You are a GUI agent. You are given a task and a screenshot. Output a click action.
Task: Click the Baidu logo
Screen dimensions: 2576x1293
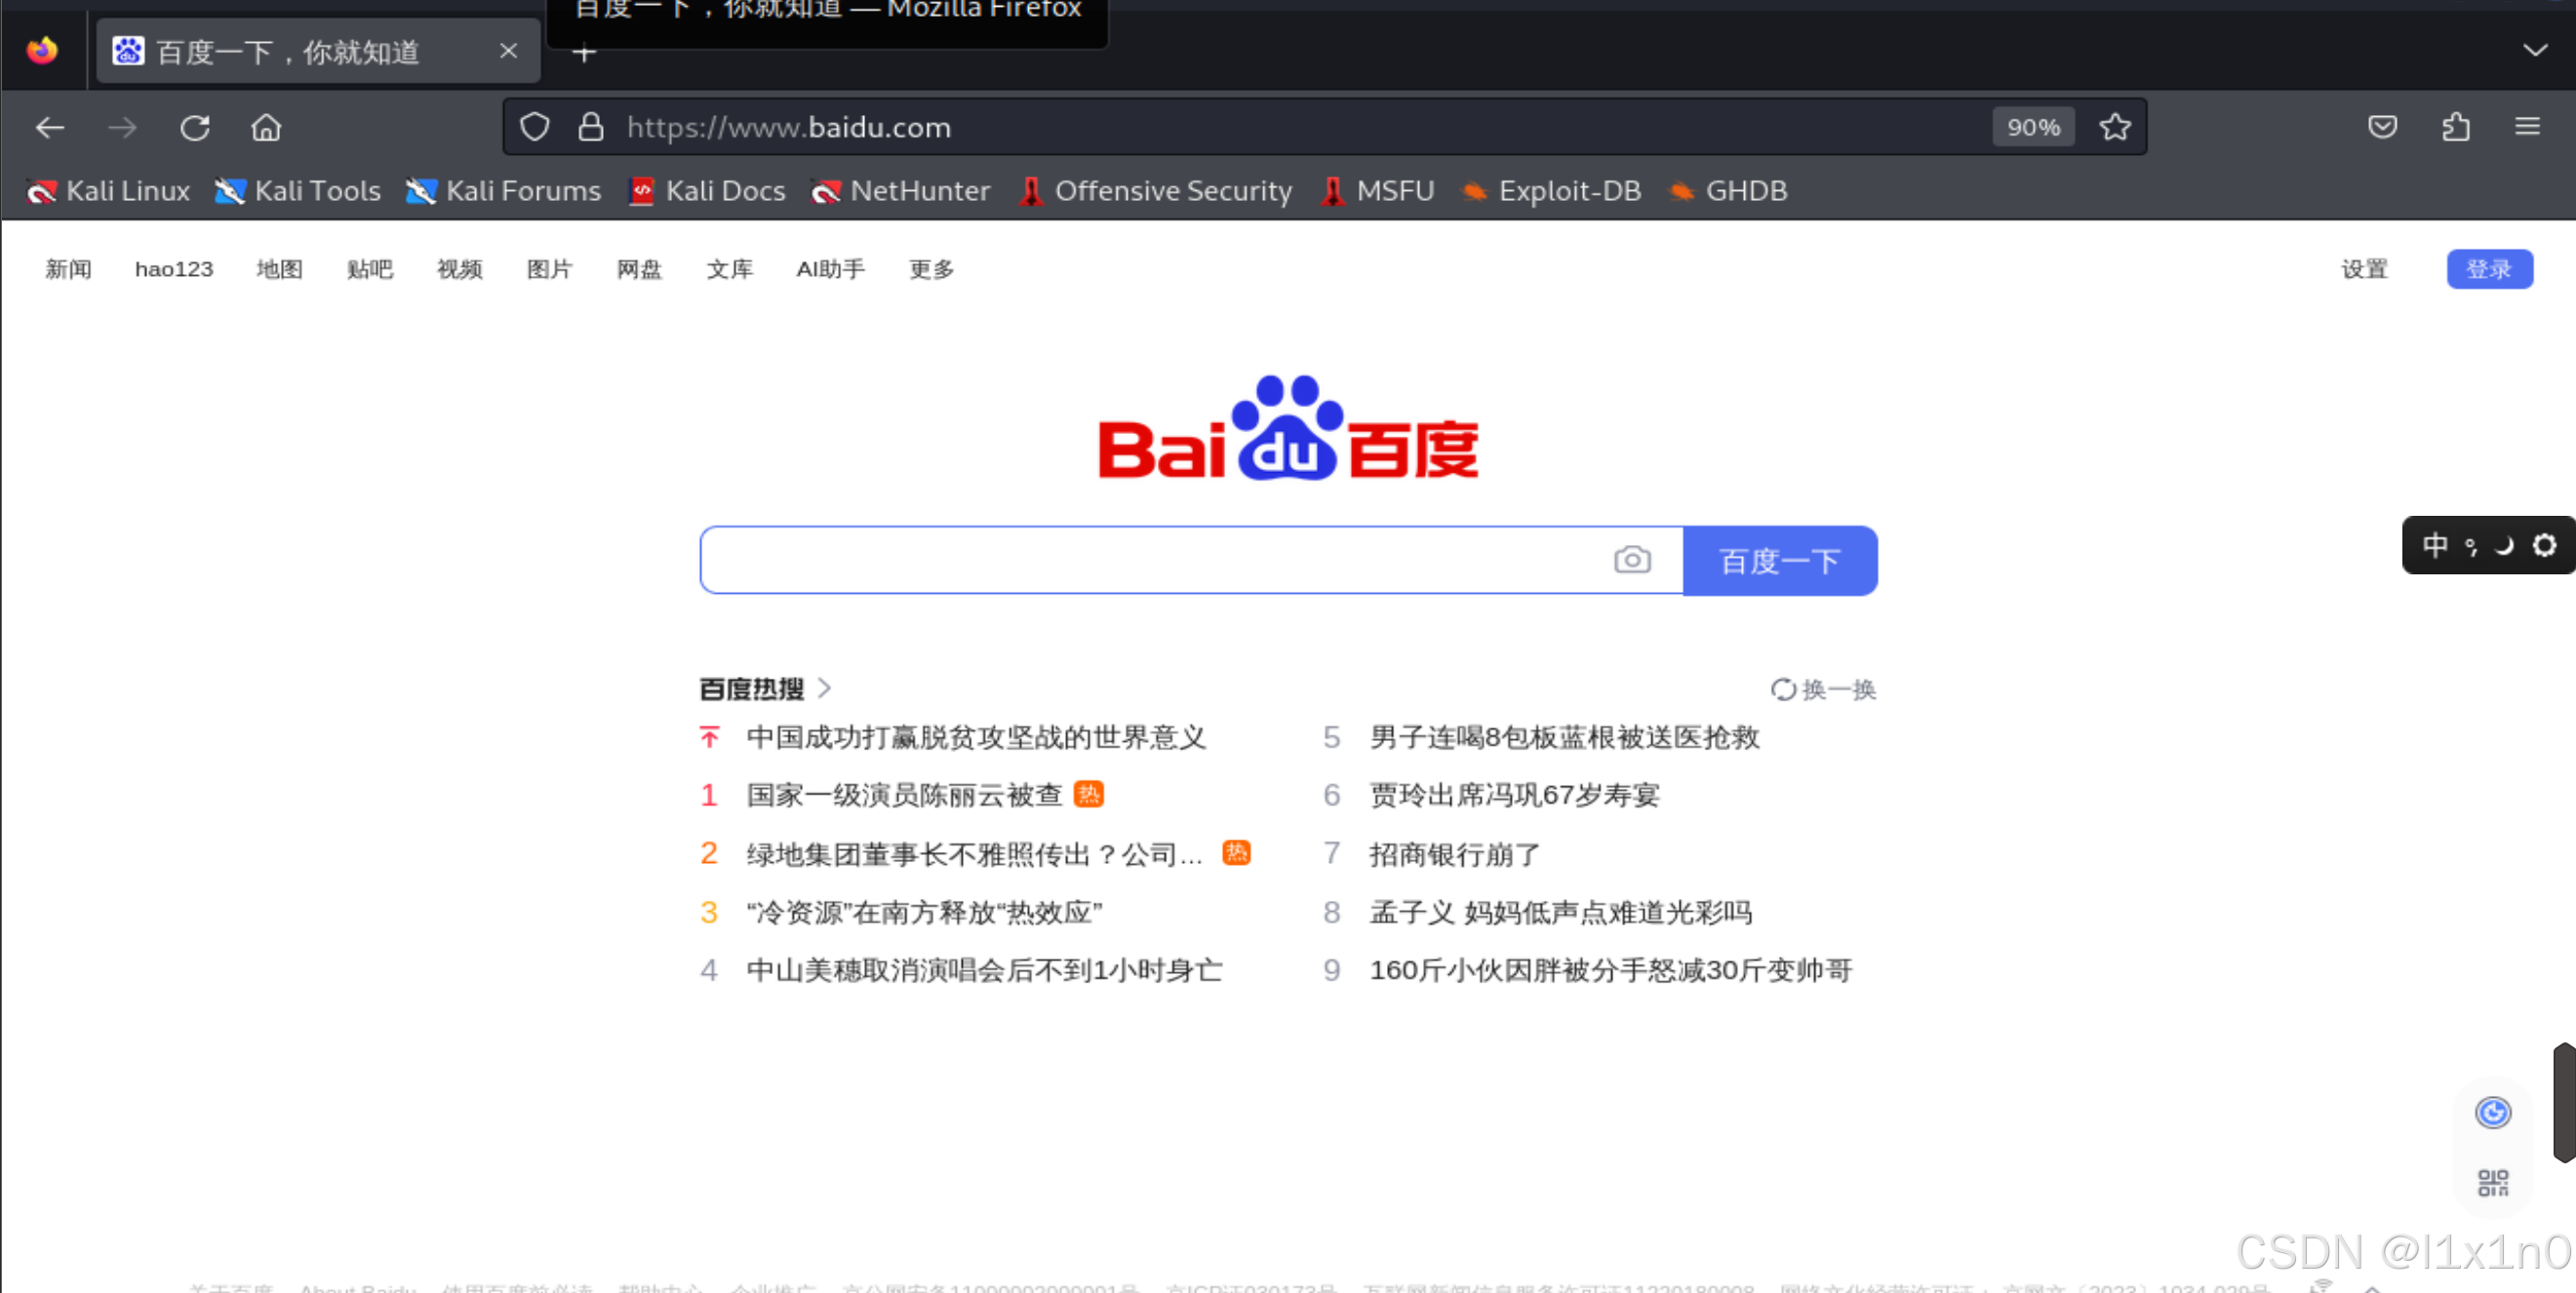click(1288, 428)
